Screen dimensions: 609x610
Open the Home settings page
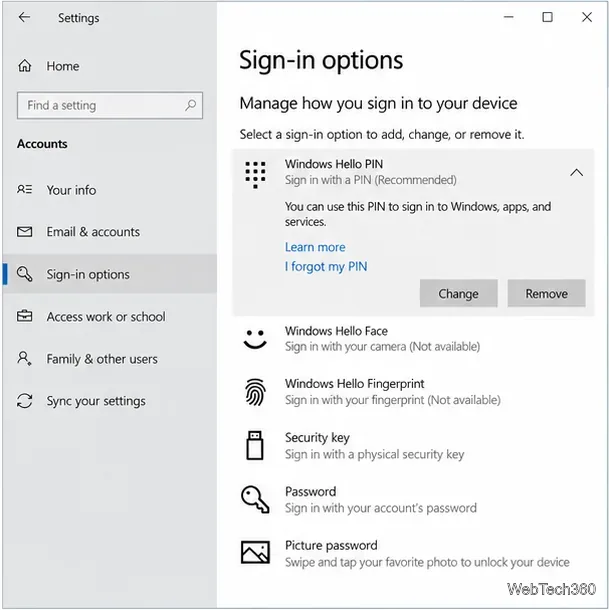pos(110,66)
